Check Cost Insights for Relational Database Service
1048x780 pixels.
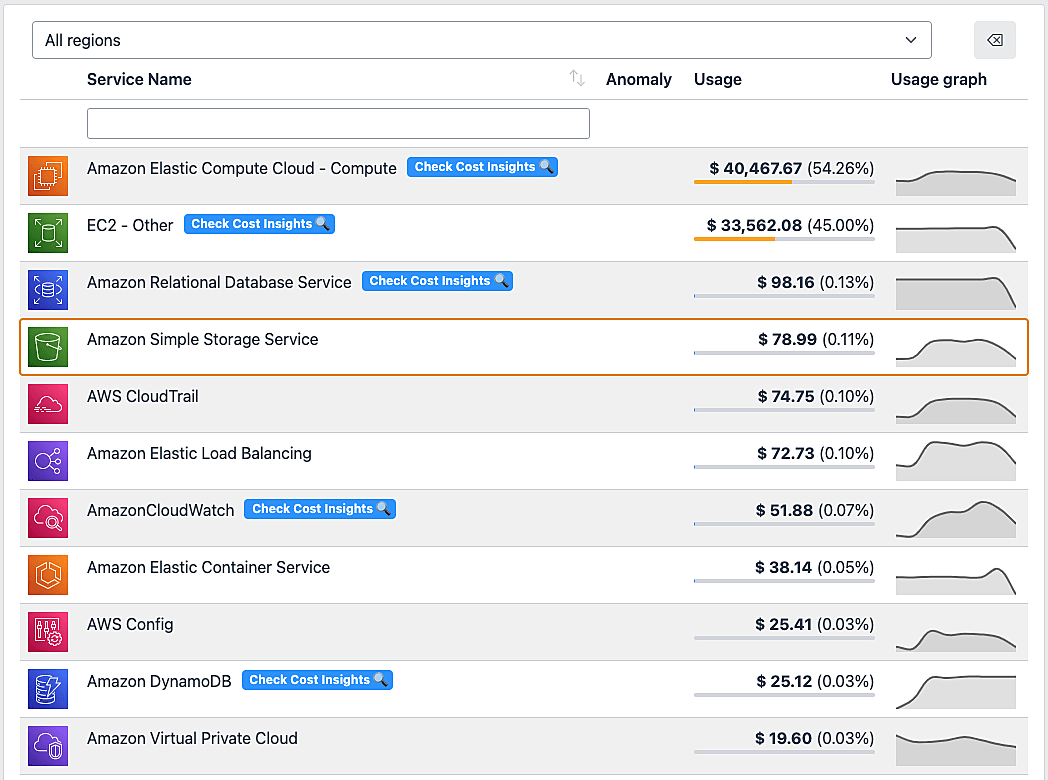point(437,281)
